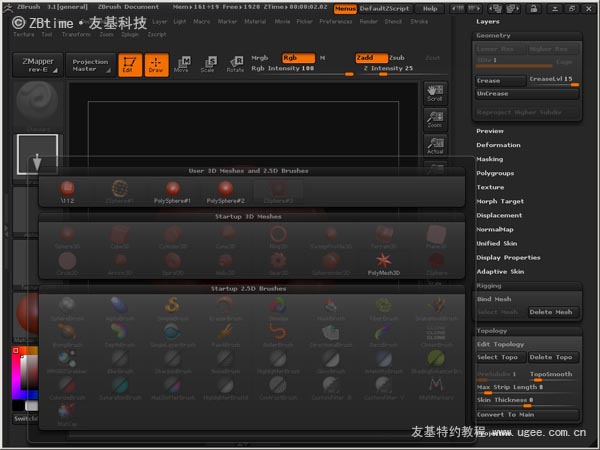Choose the MultiMarkers tool

pos(436,388)
